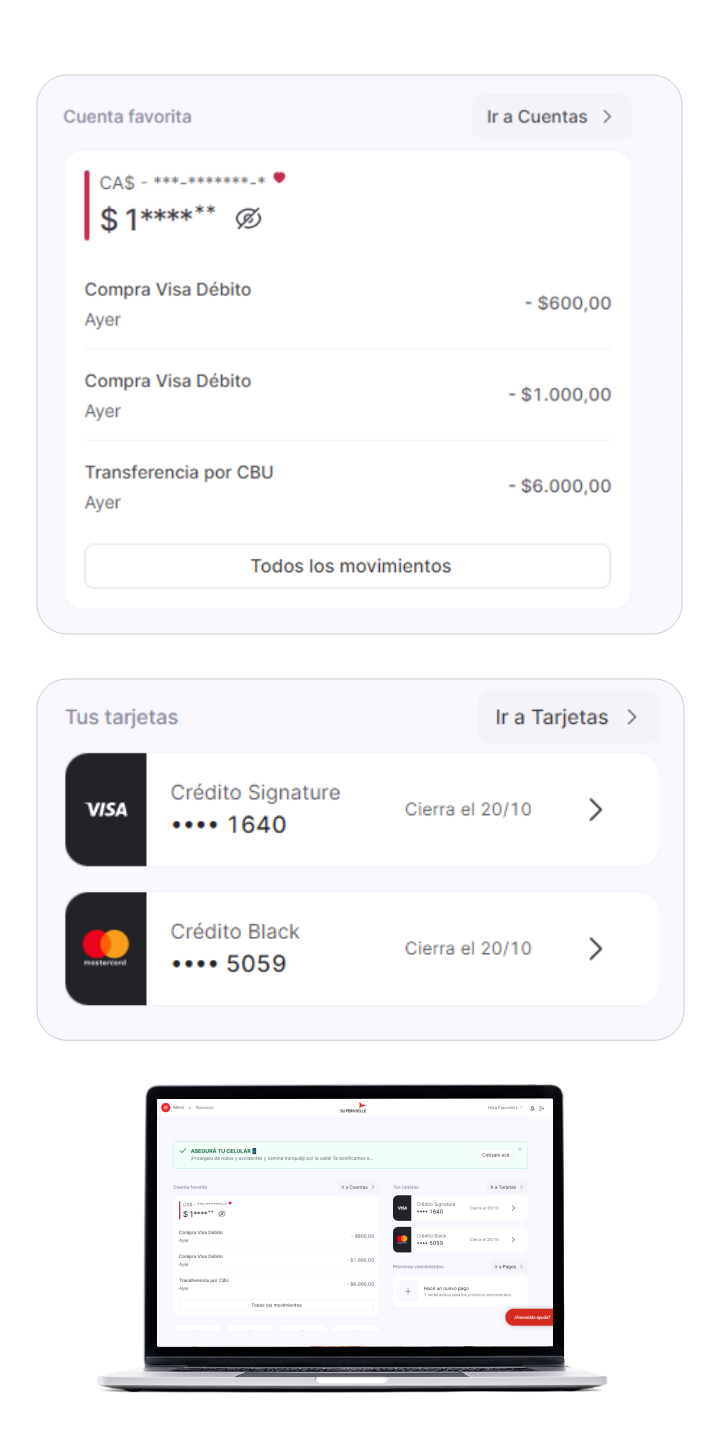The height and width of the screenshot is (1444, 720).
Task: Expand enlarged Crédito Black 5059 card chevron
Action: click(x=596, y=948)
